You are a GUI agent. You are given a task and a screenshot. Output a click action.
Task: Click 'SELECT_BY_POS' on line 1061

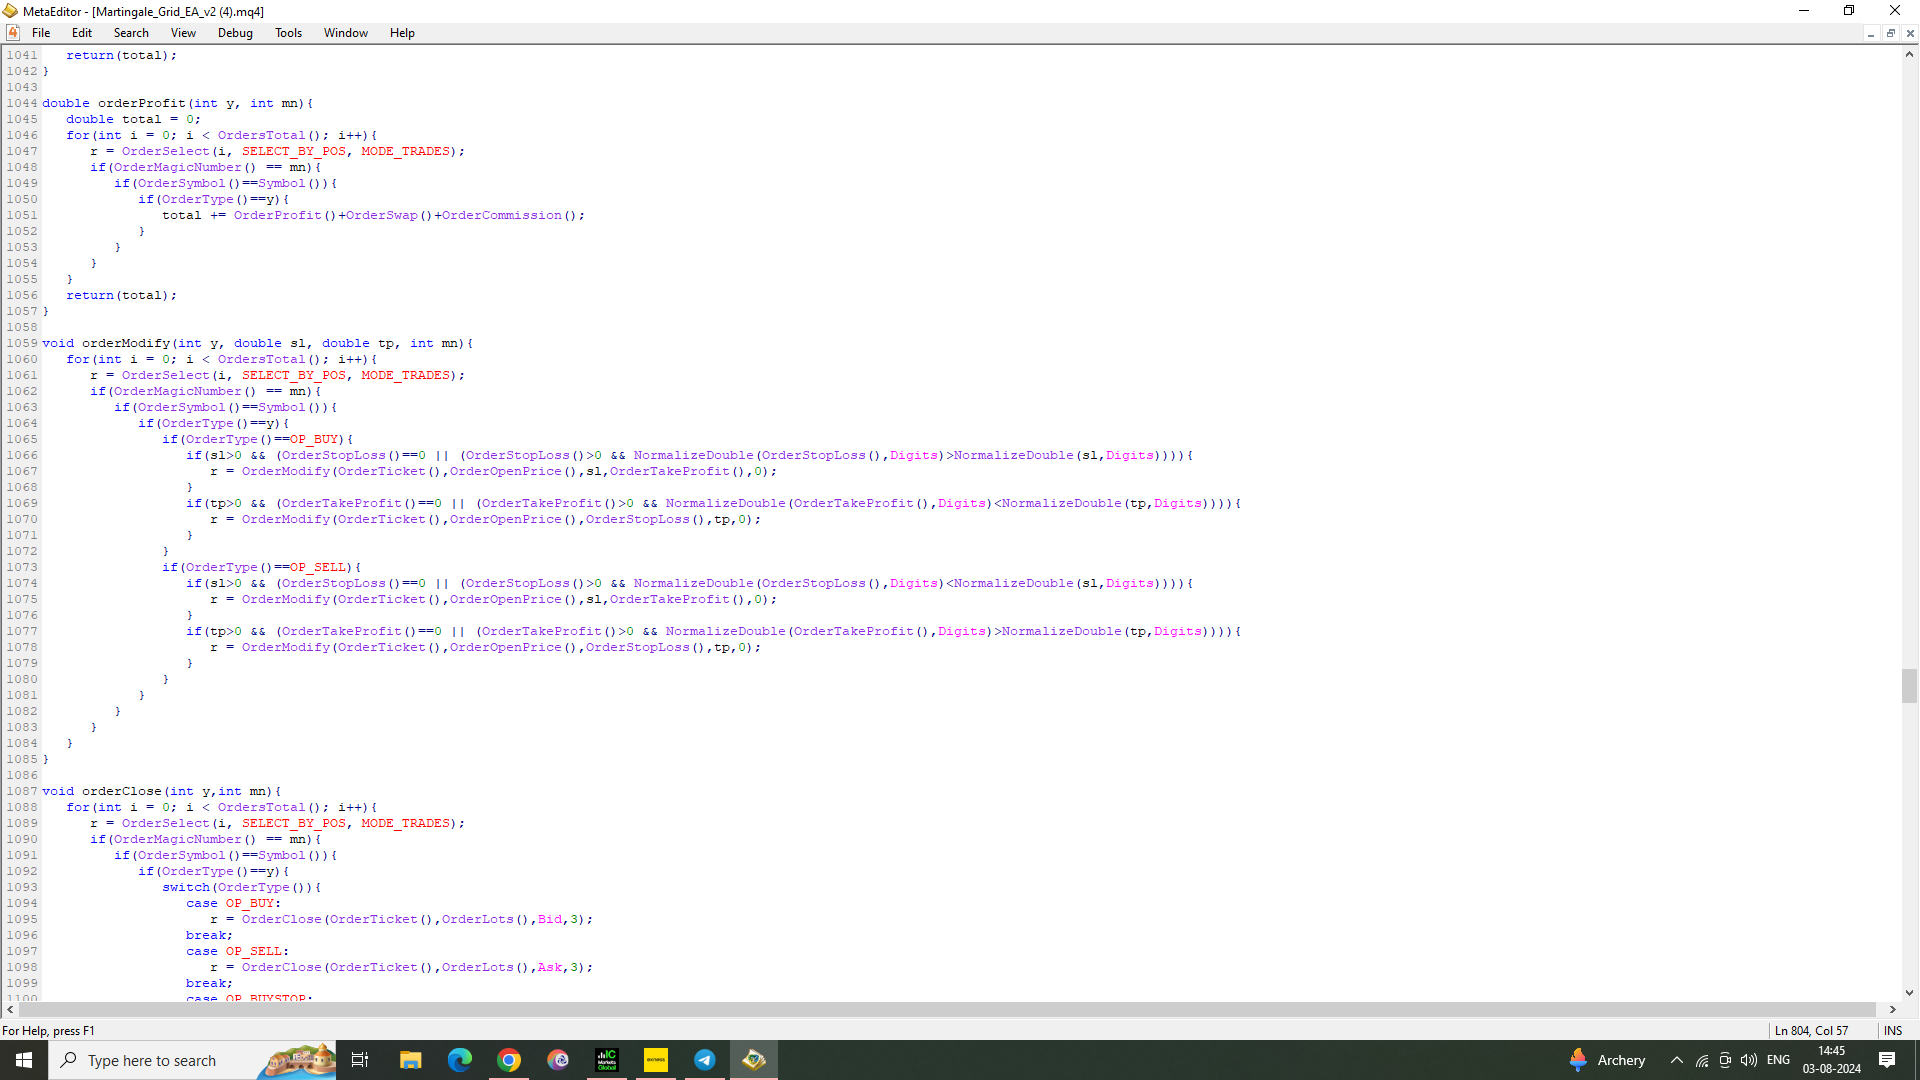click(294, 375)
